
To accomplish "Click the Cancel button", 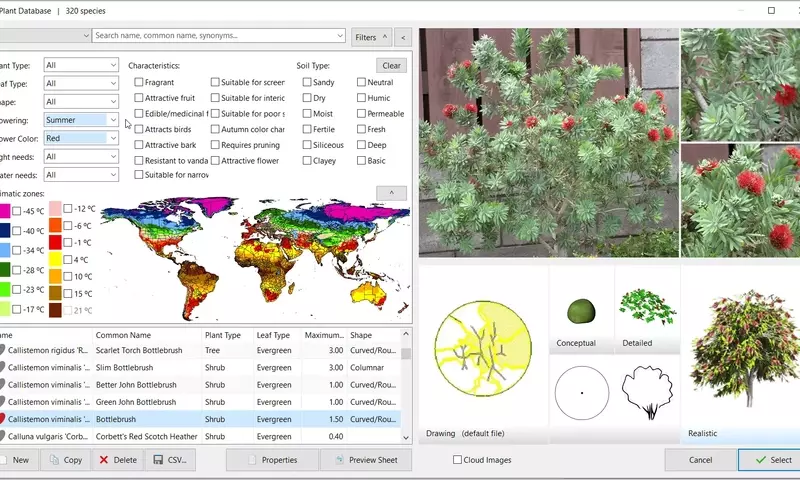I will coord(701,460).
